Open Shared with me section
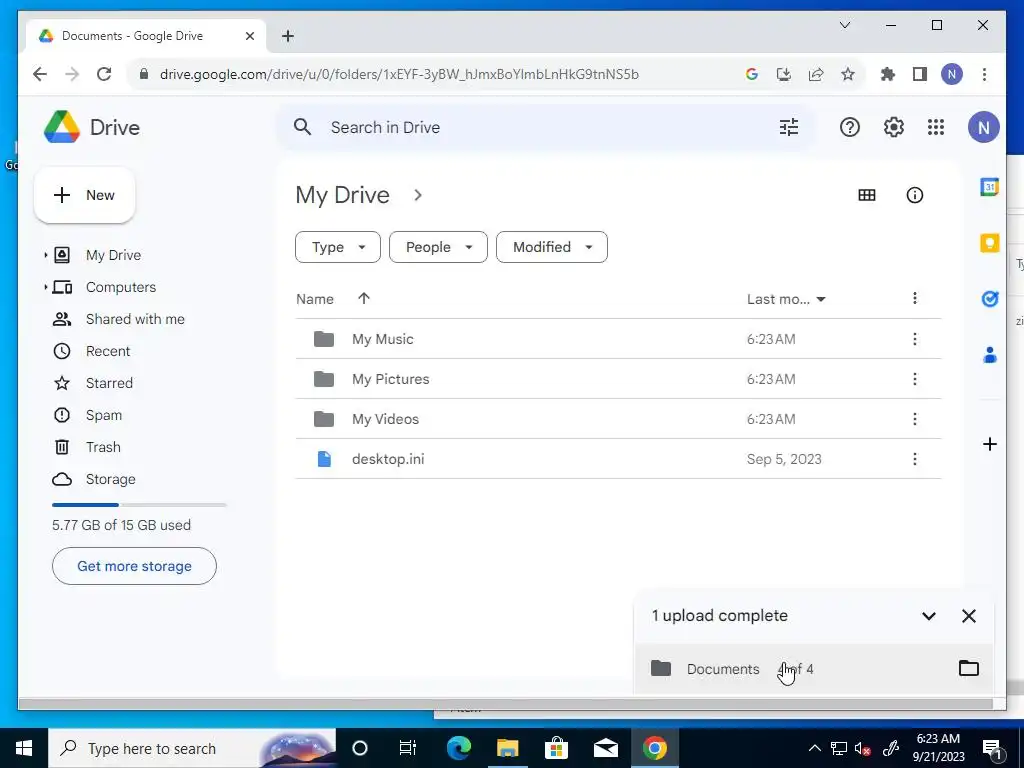Image resolution: width=1024 pixels, height=768 pixels. click(135, 319)
